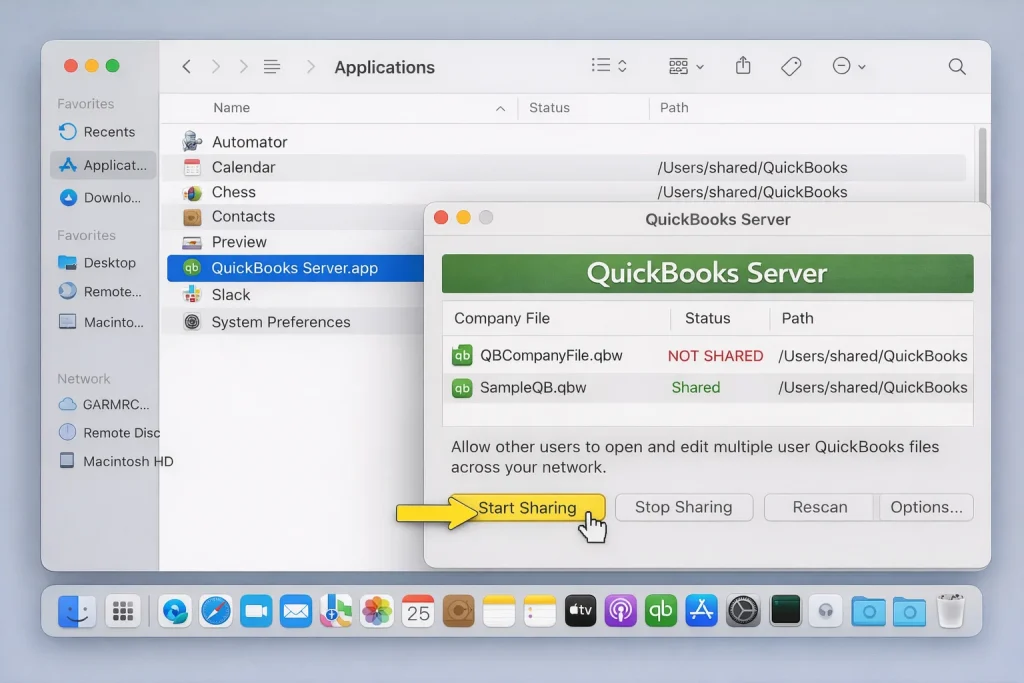Viewport: 1024px width, 683px height.
Task: Click the Automator app icon in list
Action: [192, 141]
